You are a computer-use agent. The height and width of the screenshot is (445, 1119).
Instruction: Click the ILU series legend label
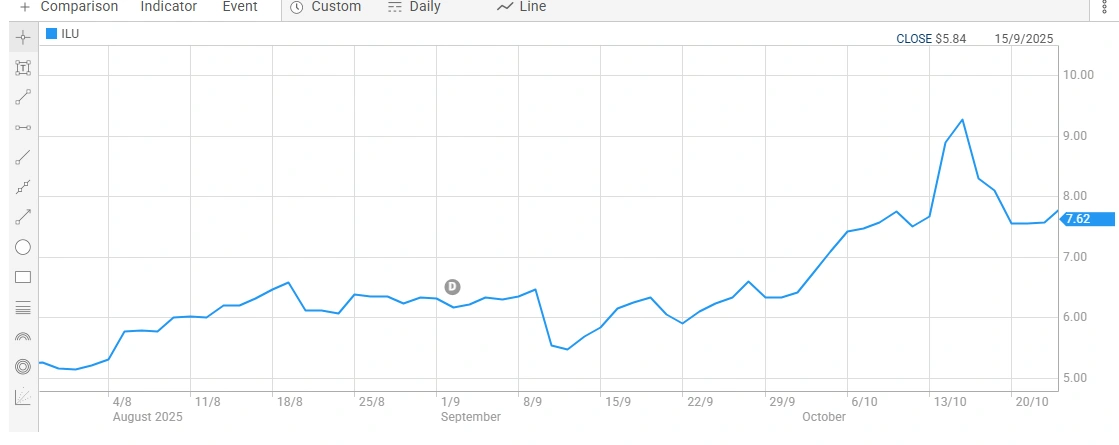coord(70,34)
